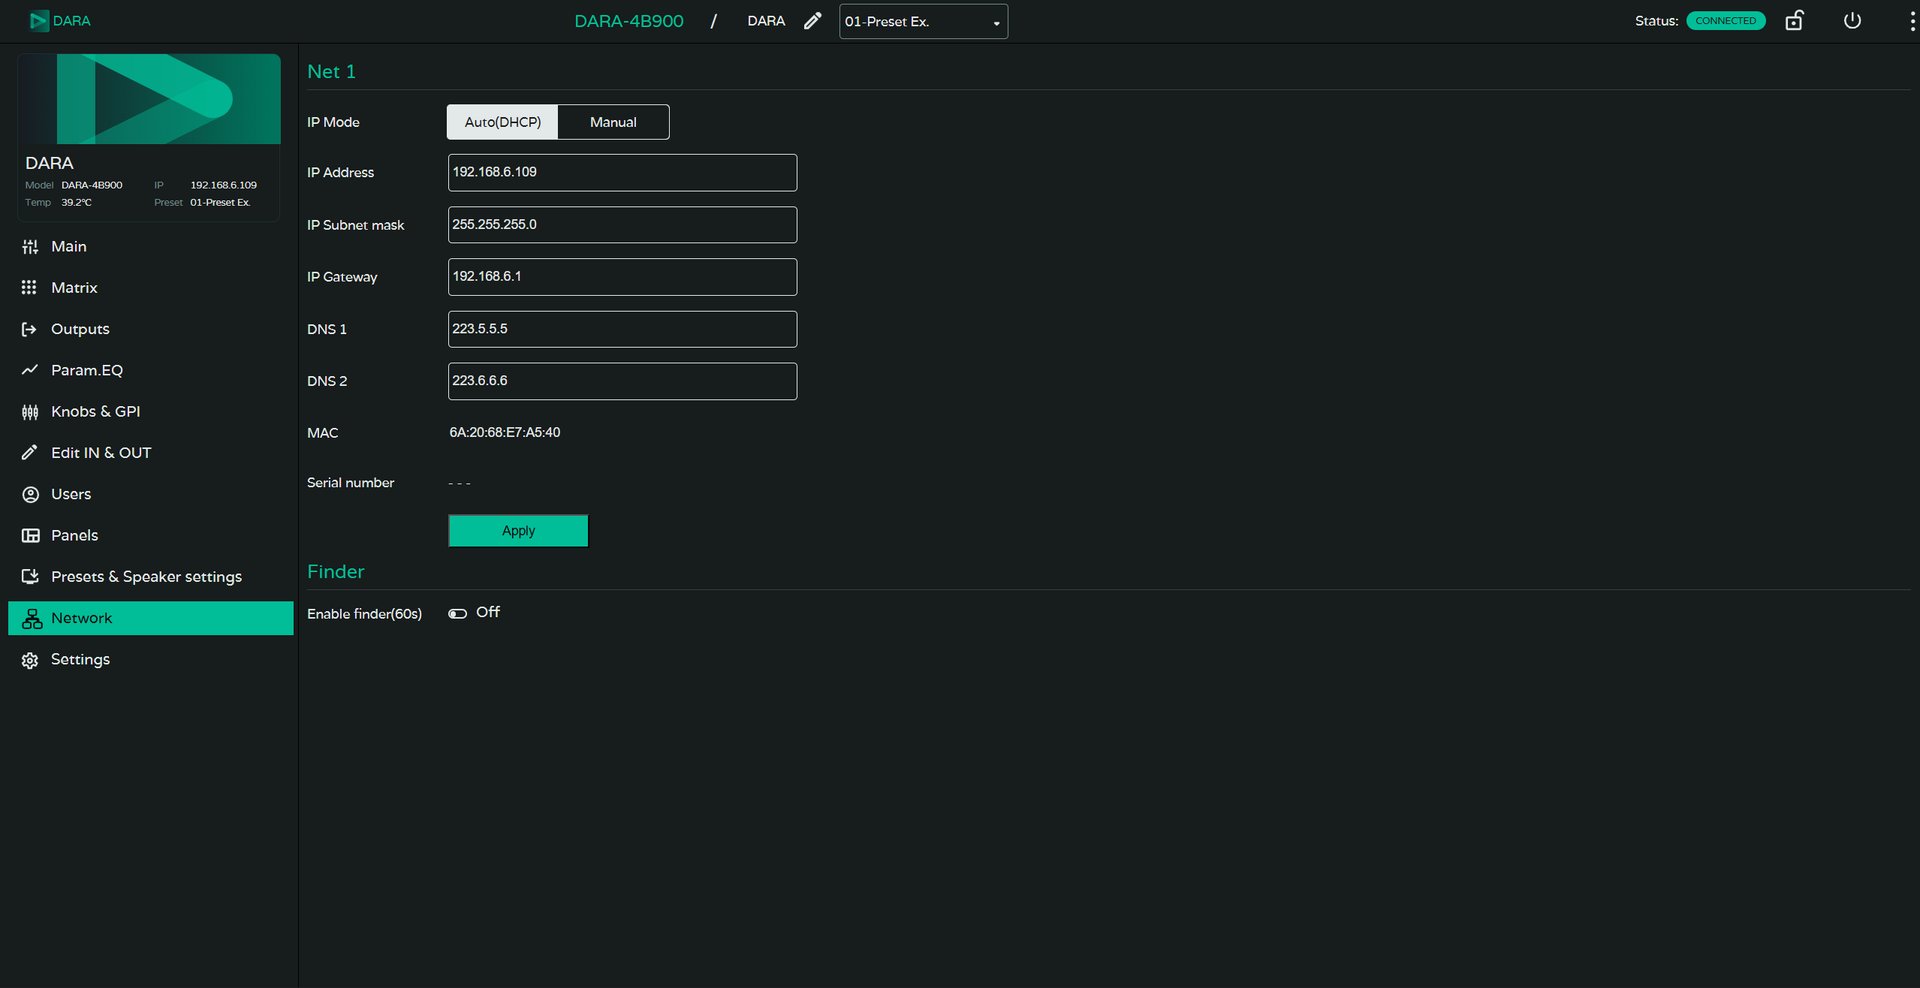Screen dimensions: 1920x988
Task: Click the Net 1 section heading
Action: point(331,72)
